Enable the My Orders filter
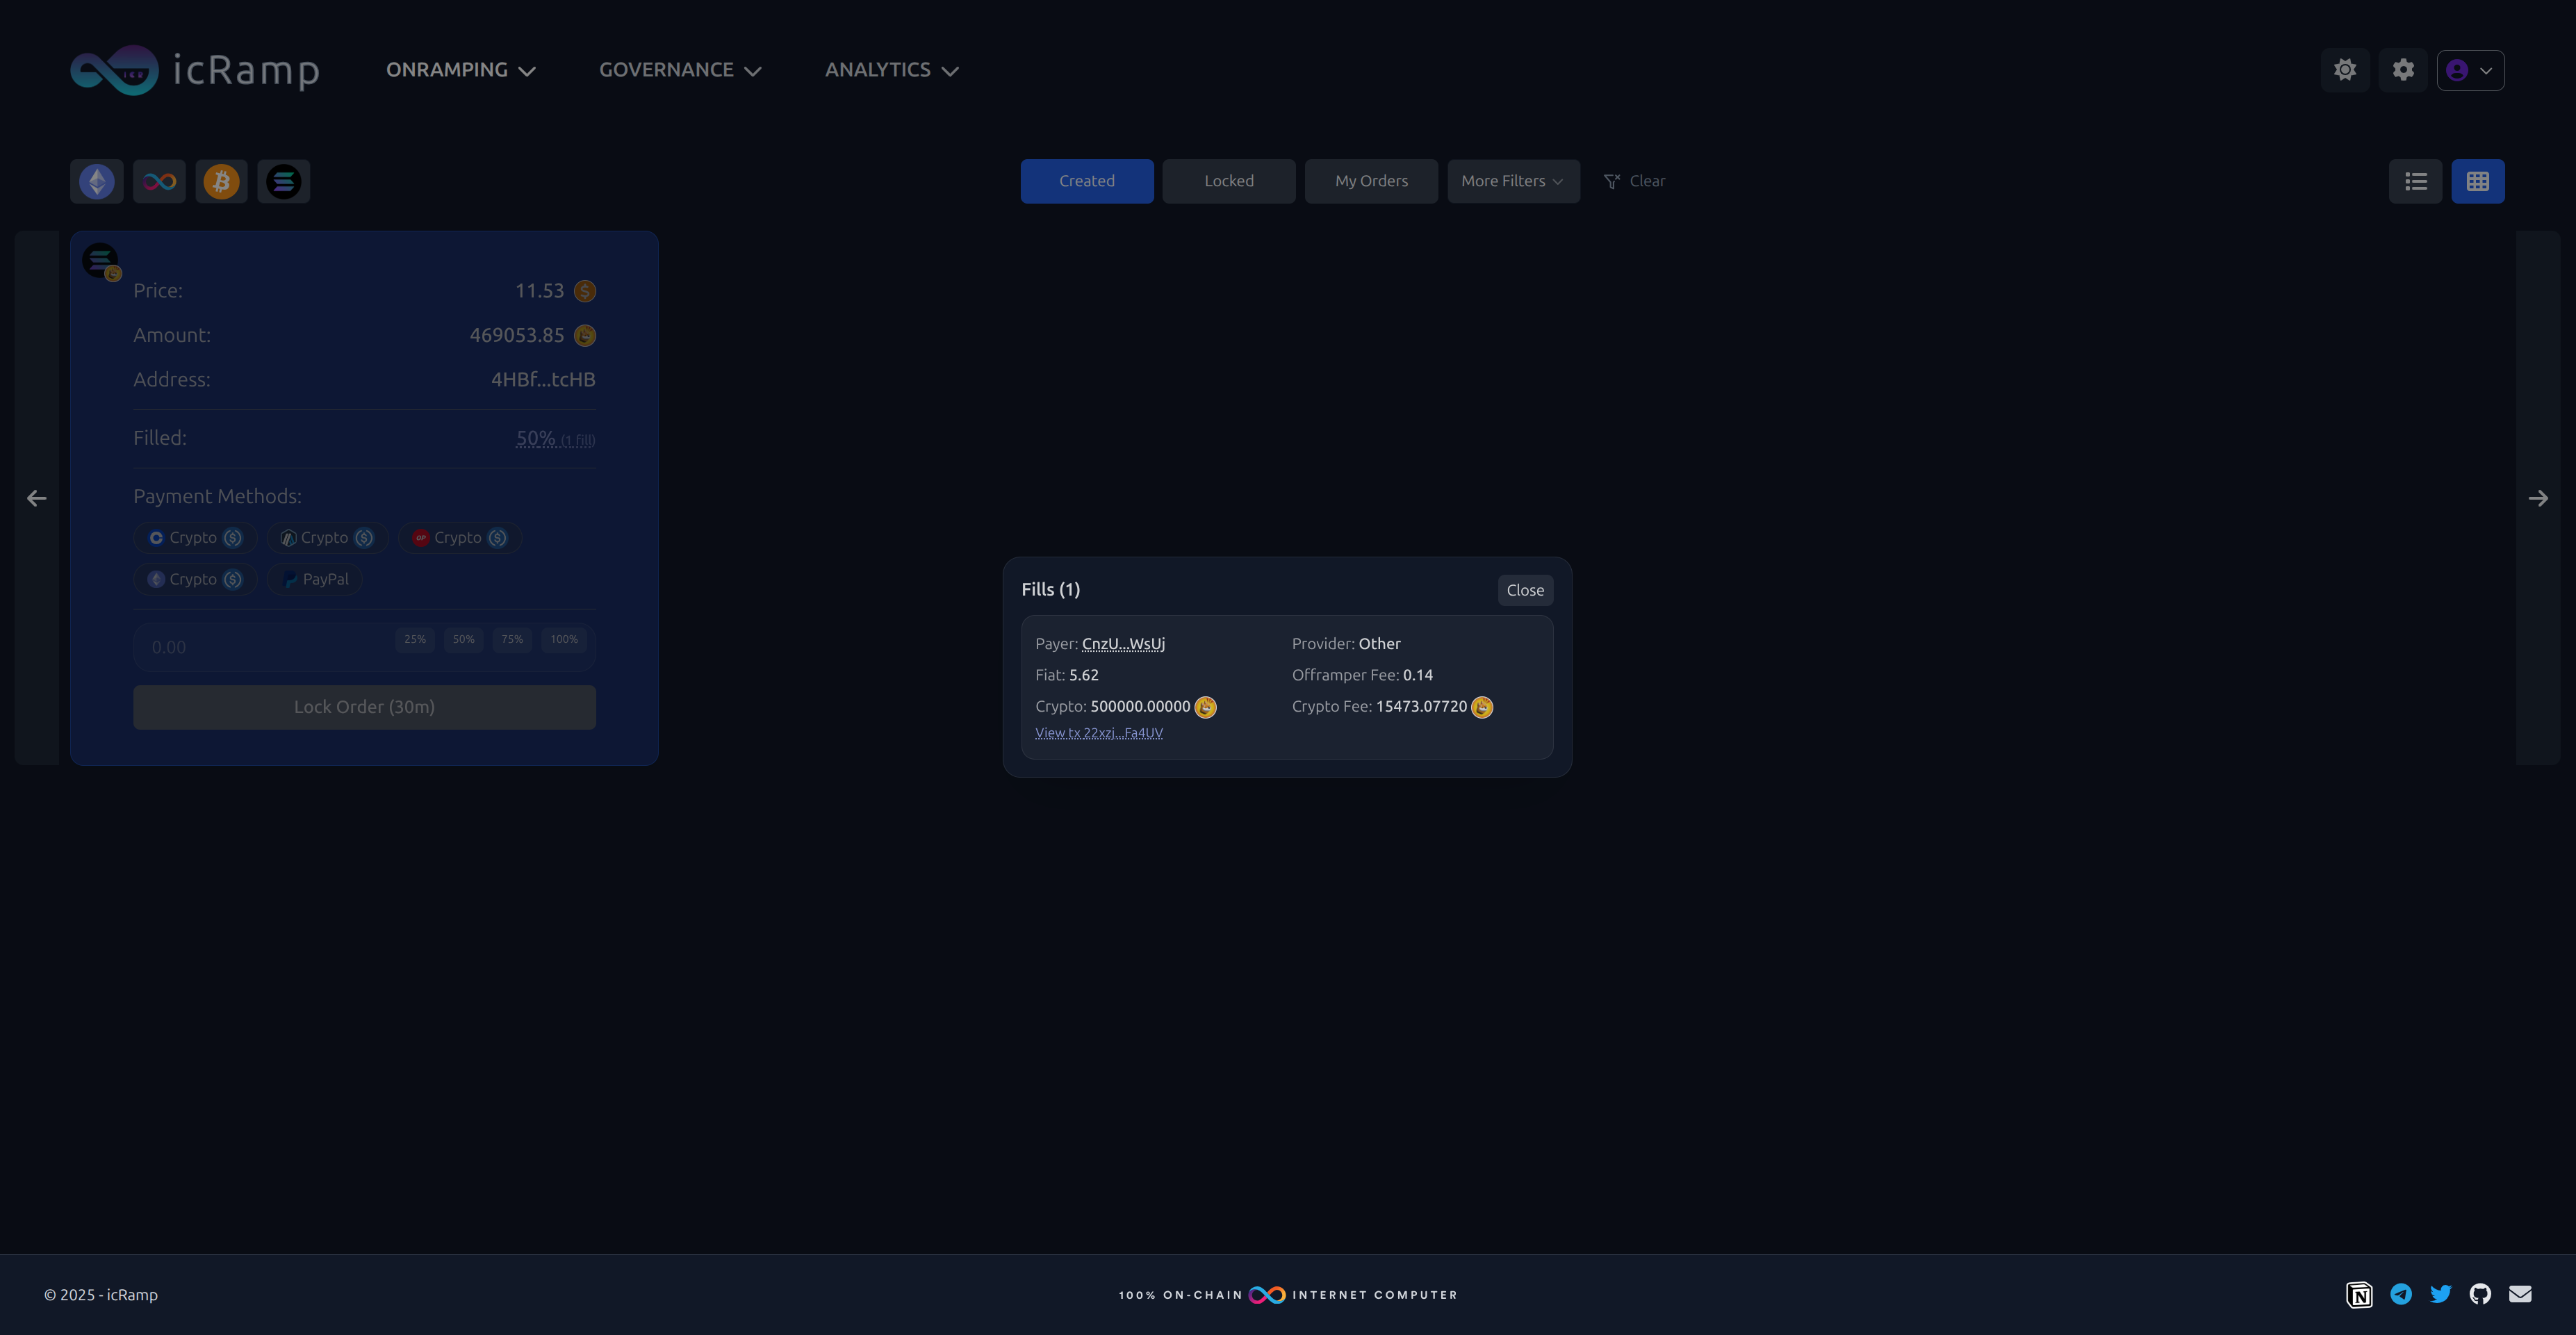Image resolution: width=2576 pixels, height=1335 pixels. pos(1371,181)
